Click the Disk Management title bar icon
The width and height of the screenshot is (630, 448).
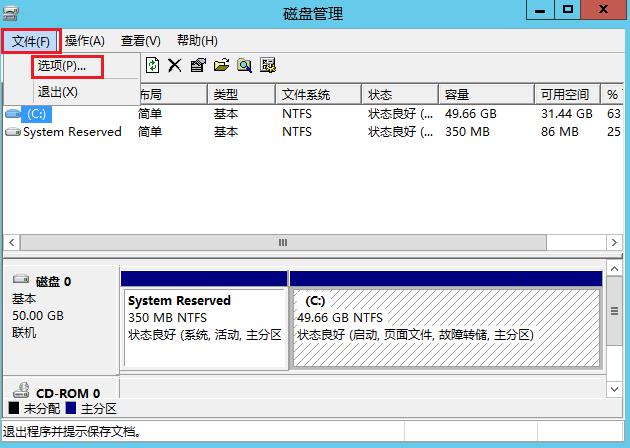tap(10, 13)
